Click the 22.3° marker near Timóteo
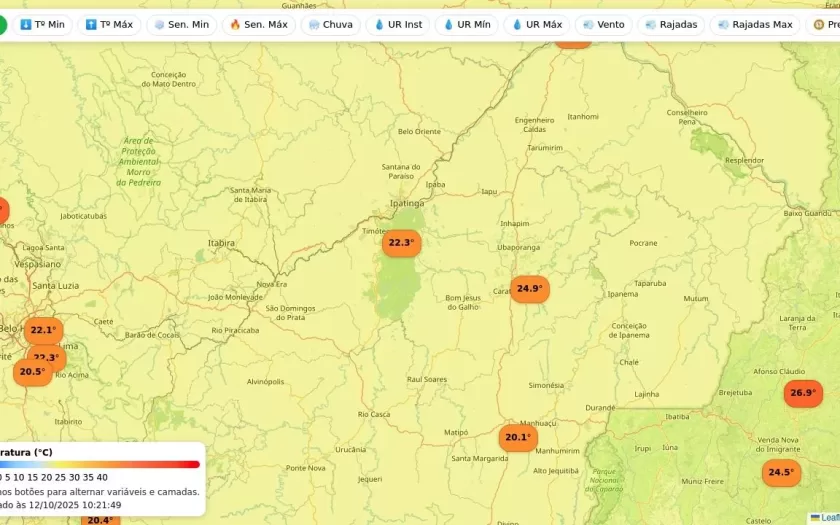Image resolution: width=840 pixels, height=525 pixels. (401, 243)
